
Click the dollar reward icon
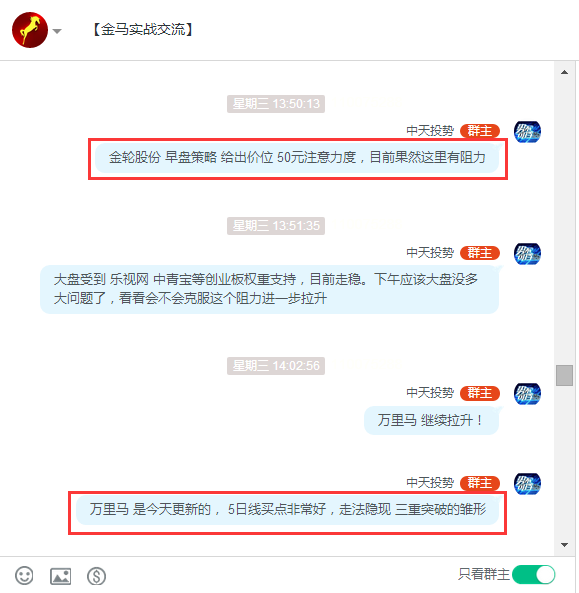pyautogui.click(x=96, y=576)
